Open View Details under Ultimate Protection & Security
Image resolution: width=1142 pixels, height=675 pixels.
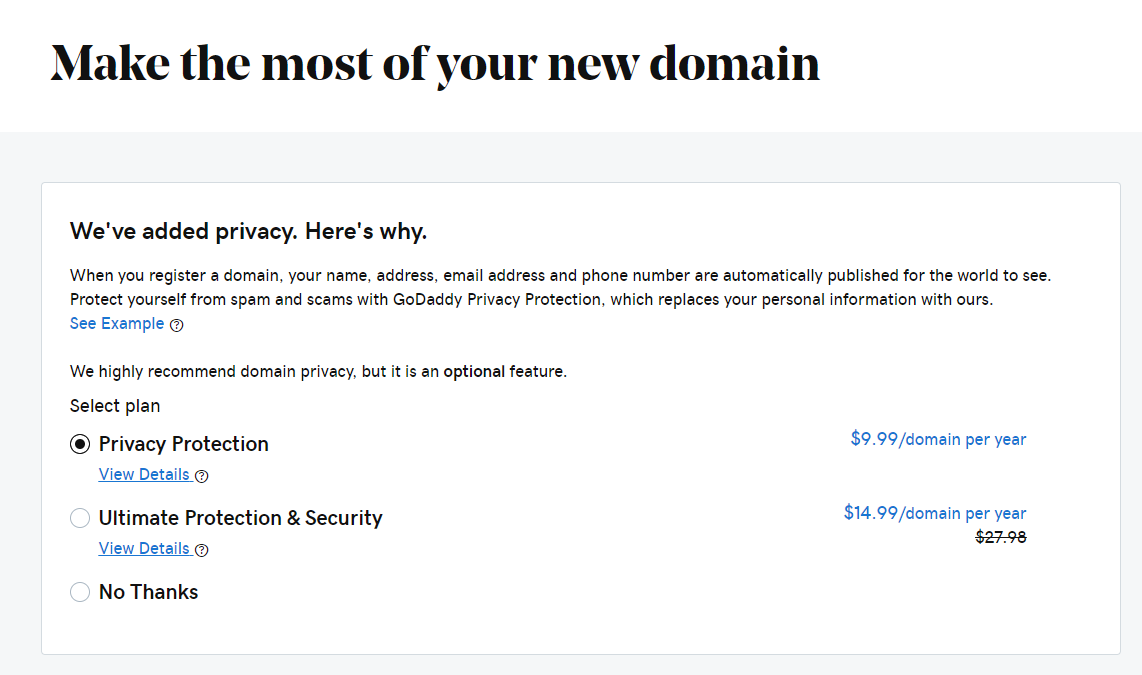click(144, 549)
